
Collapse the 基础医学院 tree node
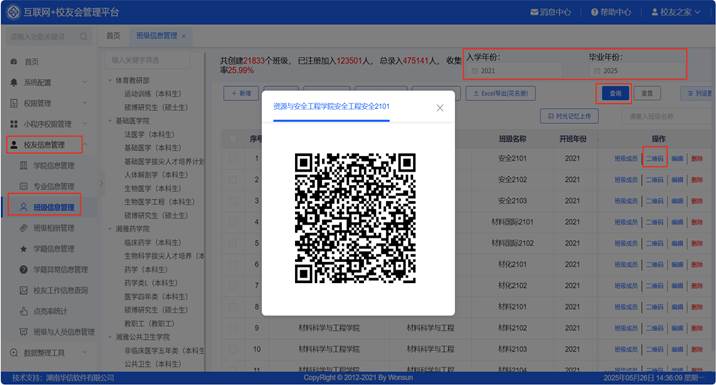coord(110,121)
